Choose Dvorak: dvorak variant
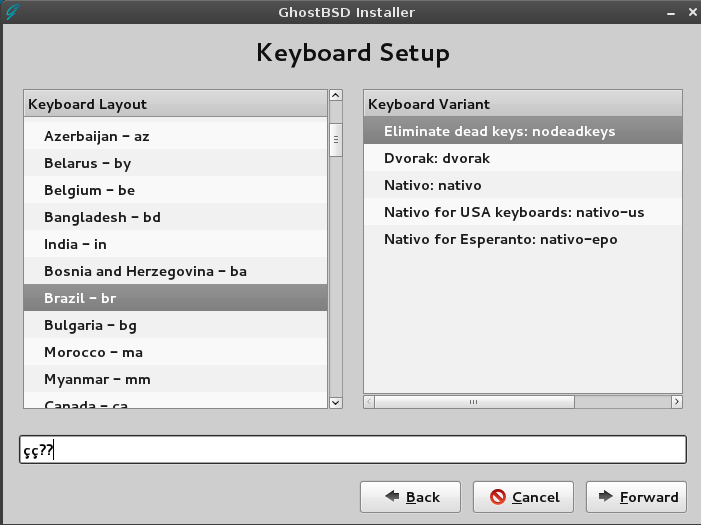 click(523, 158)
